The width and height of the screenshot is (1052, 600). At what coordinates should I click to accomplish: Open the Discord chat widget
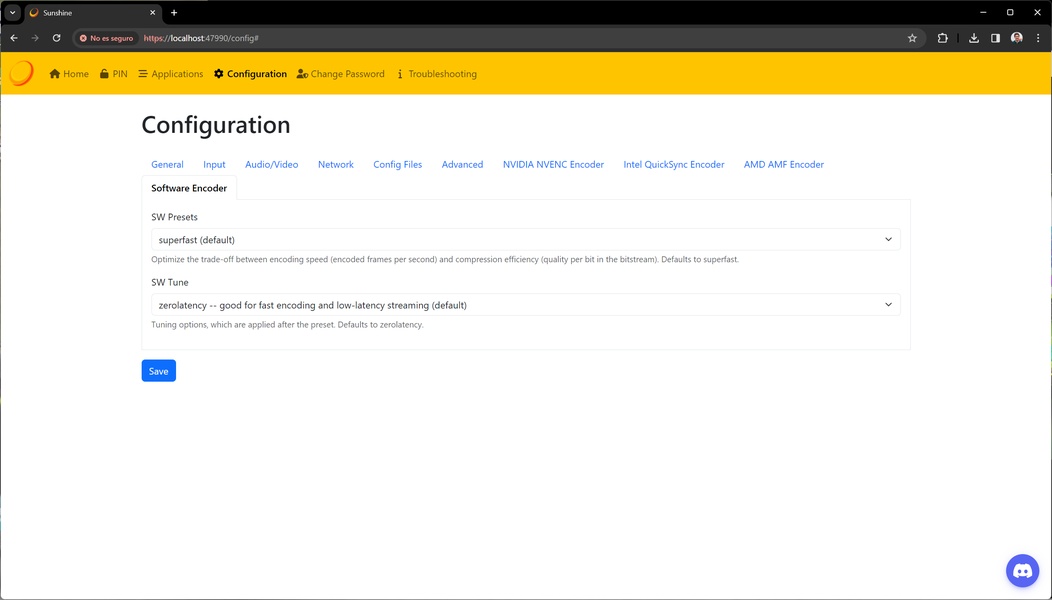pos(1022,571)
